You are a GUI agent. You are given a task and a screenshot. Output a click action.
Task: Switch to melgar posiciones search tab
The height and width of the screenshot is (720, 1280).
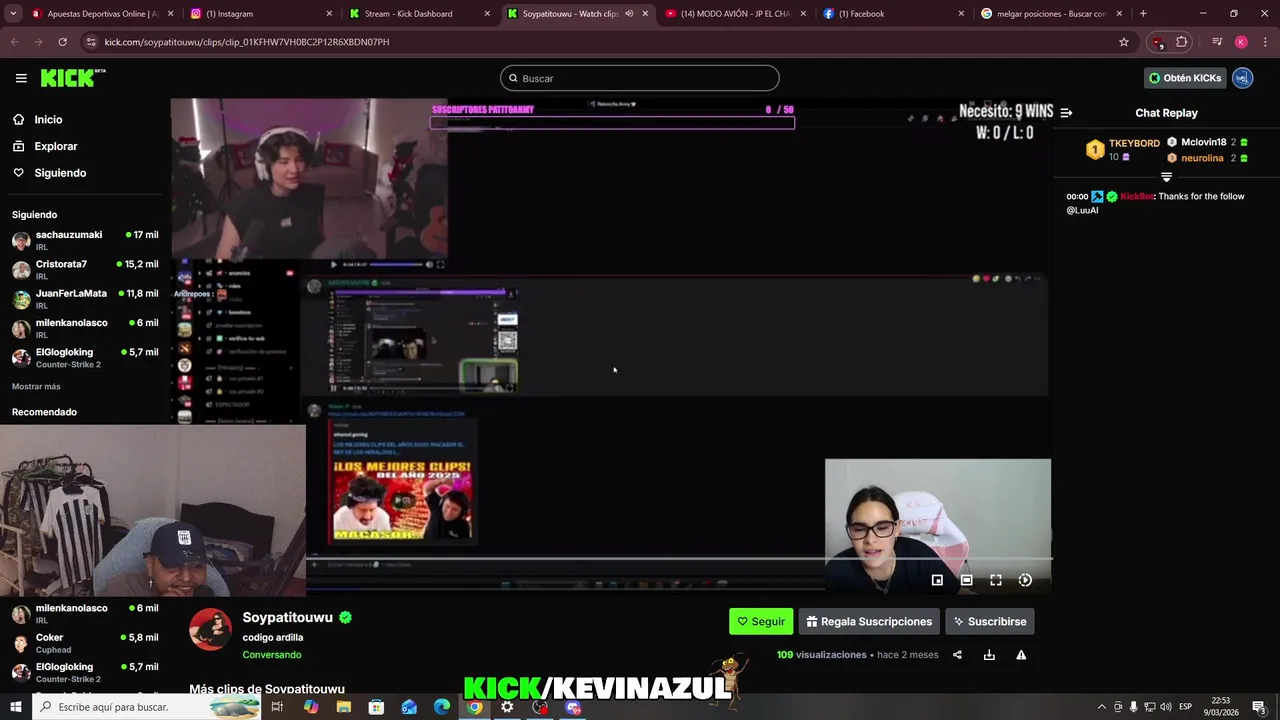1051,13
